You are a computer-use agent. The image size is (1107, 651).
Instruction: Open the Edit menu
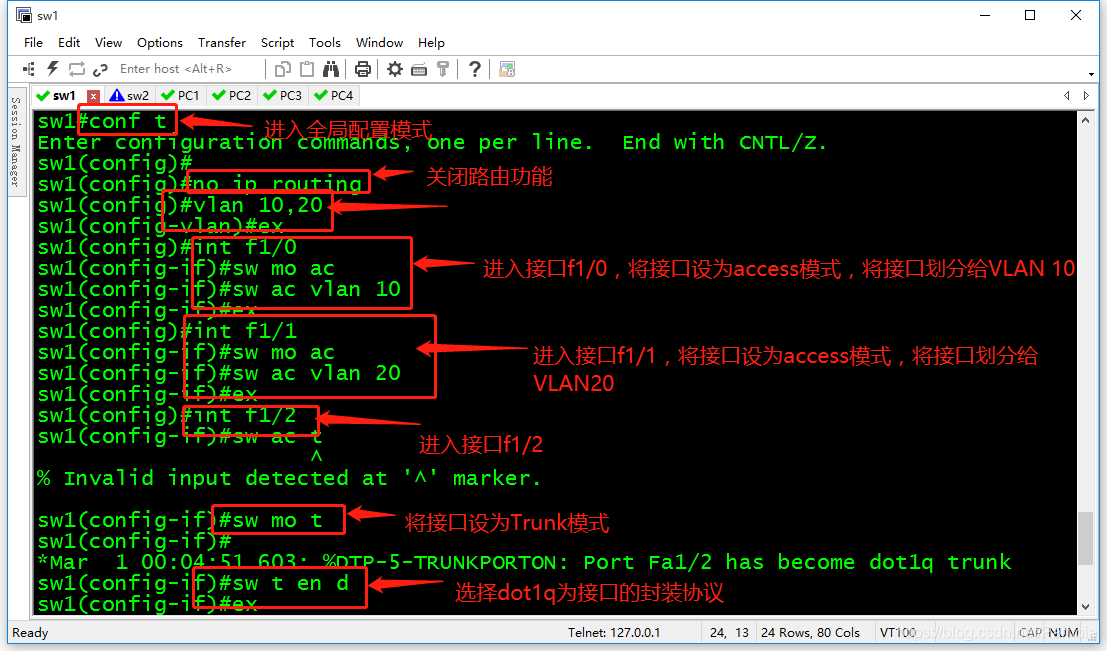[x=68, y=42]
